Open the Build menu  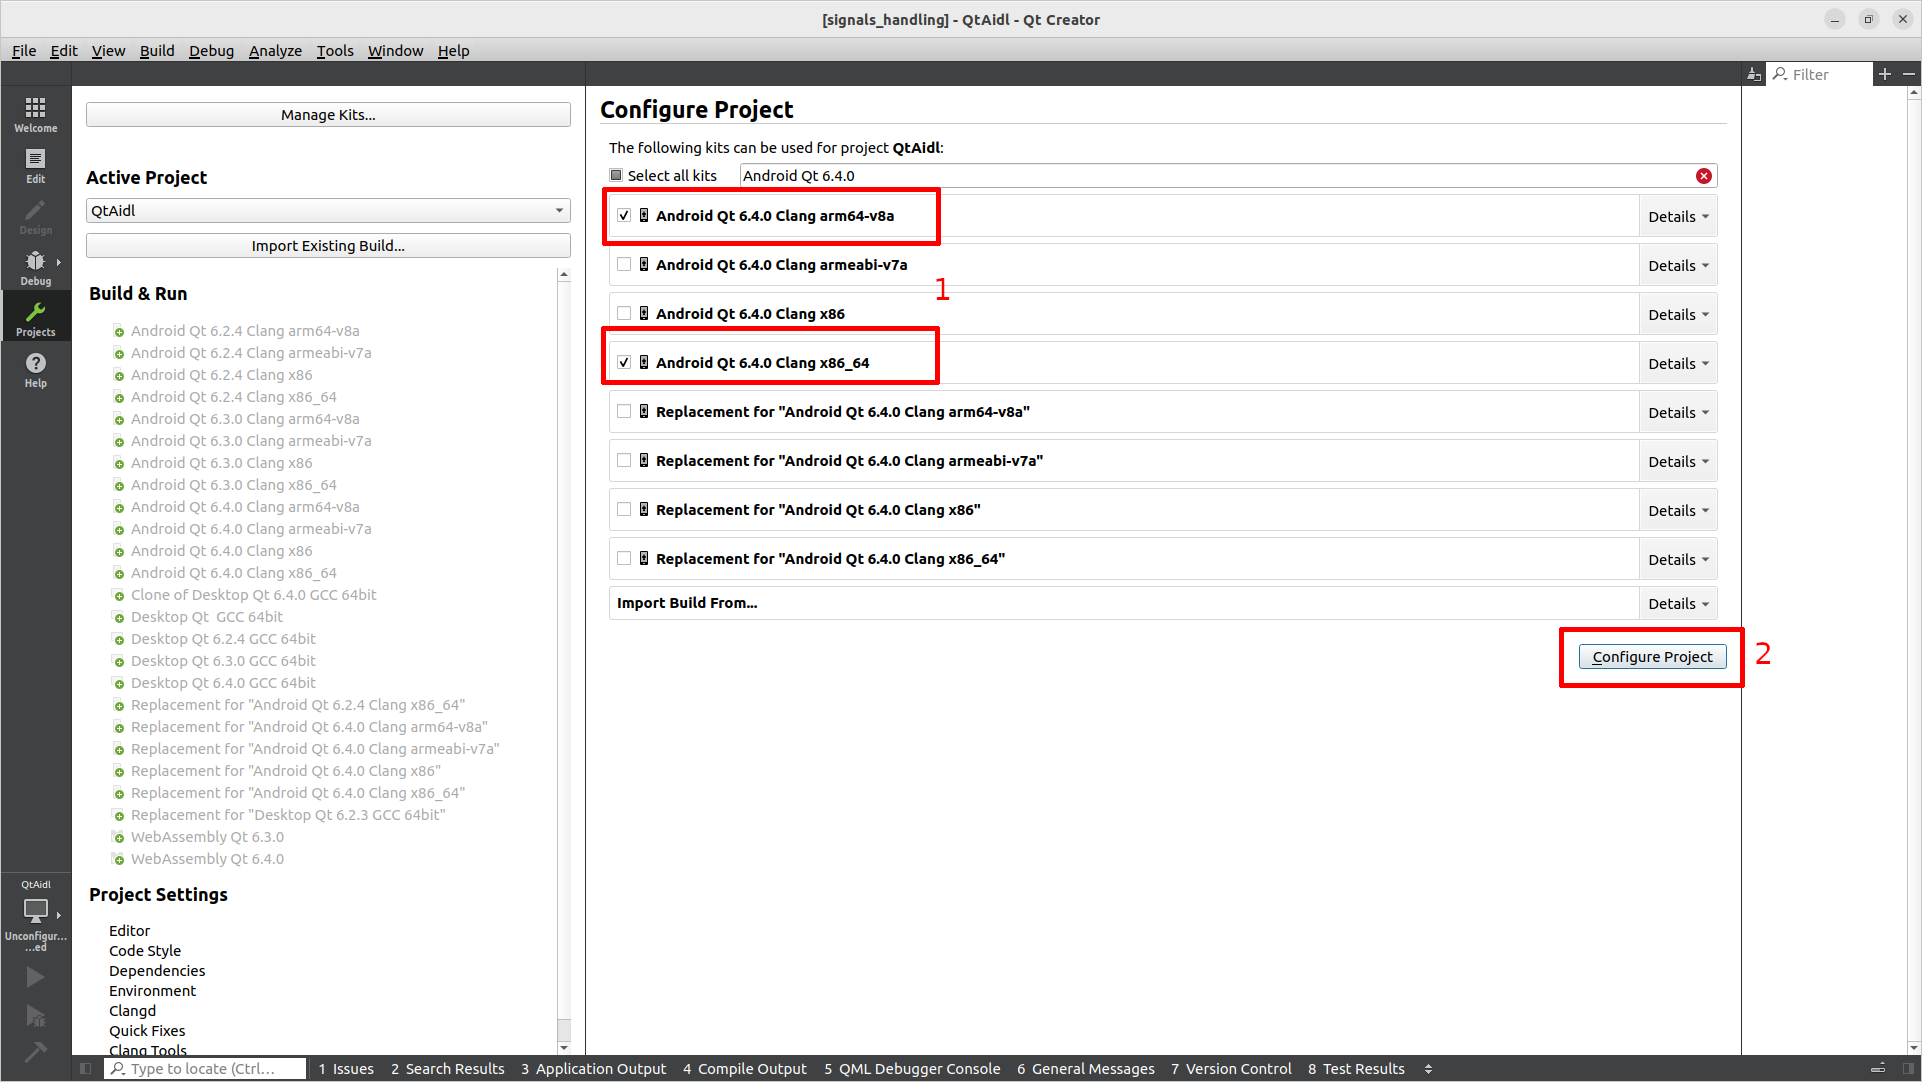tap(156, 50)
